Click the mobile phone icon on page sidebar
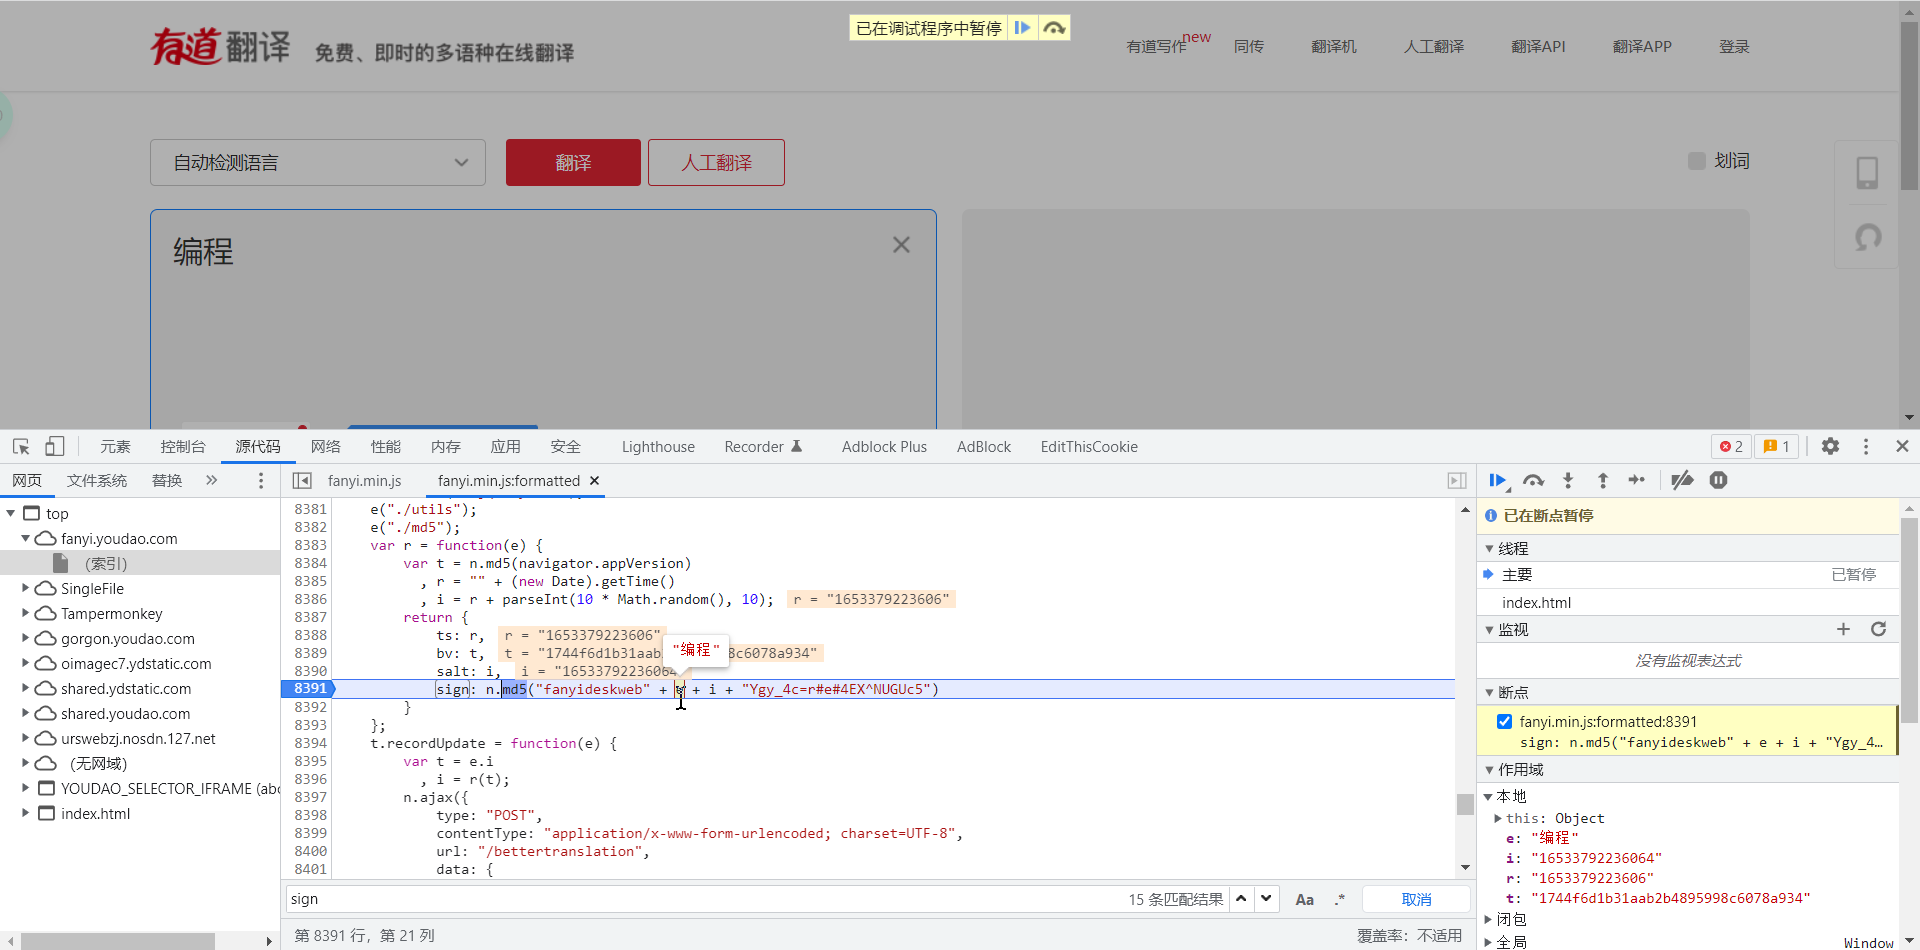The height and width of the screenshot is (950, 1920). tap(1867, 173)
